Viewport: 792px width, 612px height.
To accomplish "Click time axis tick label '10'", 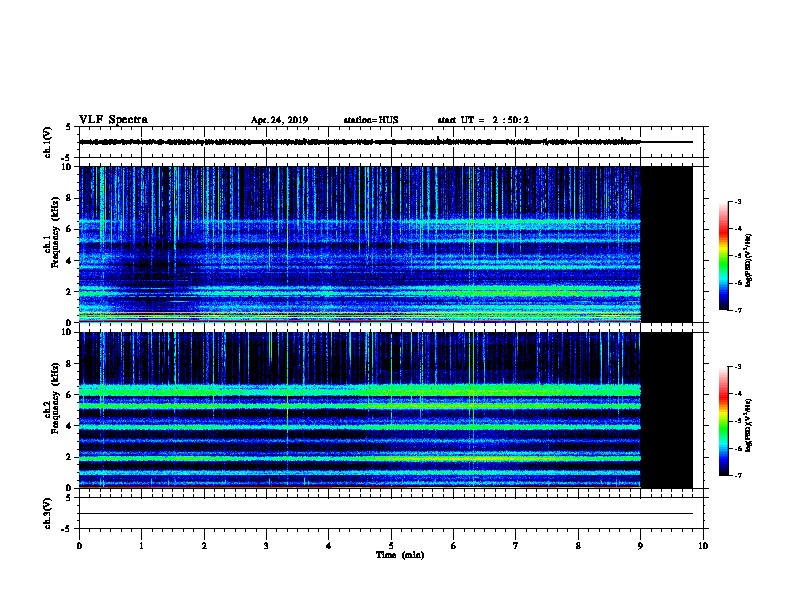I will [703, 546].
